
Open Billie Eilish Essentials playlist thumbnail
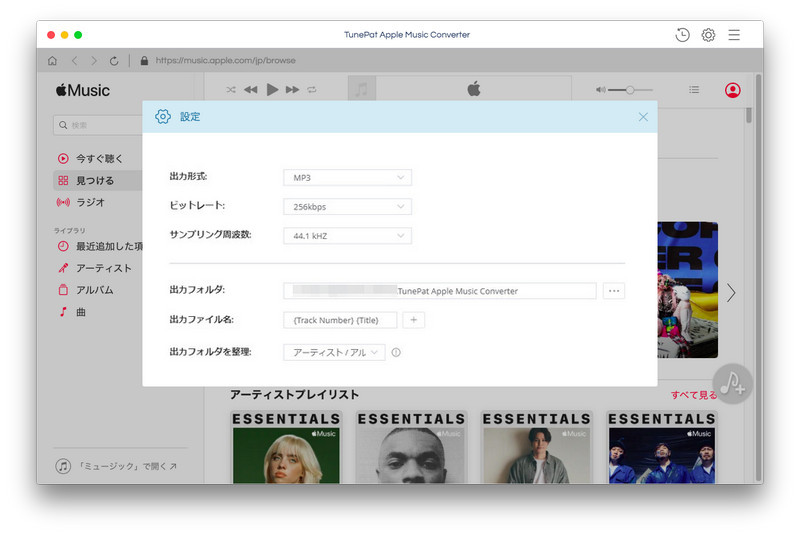click(x=286, y=448)
